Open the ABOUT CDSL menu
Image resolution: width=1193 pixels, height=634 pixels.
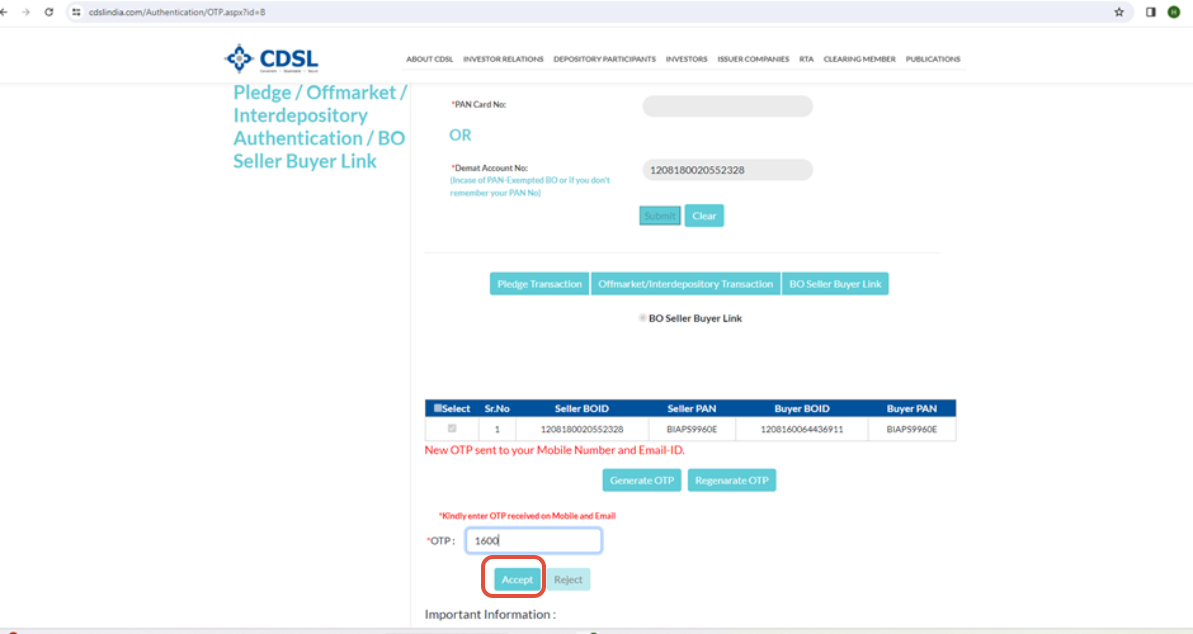coord(429,59)
